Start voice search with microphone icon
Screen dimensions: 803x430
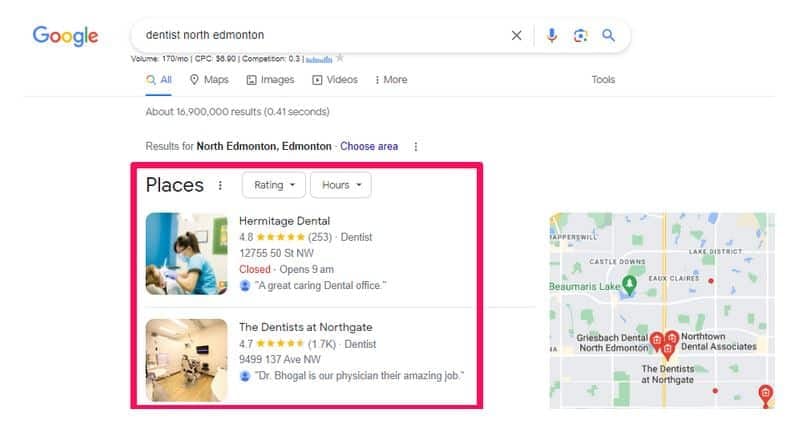pos(552,35)
